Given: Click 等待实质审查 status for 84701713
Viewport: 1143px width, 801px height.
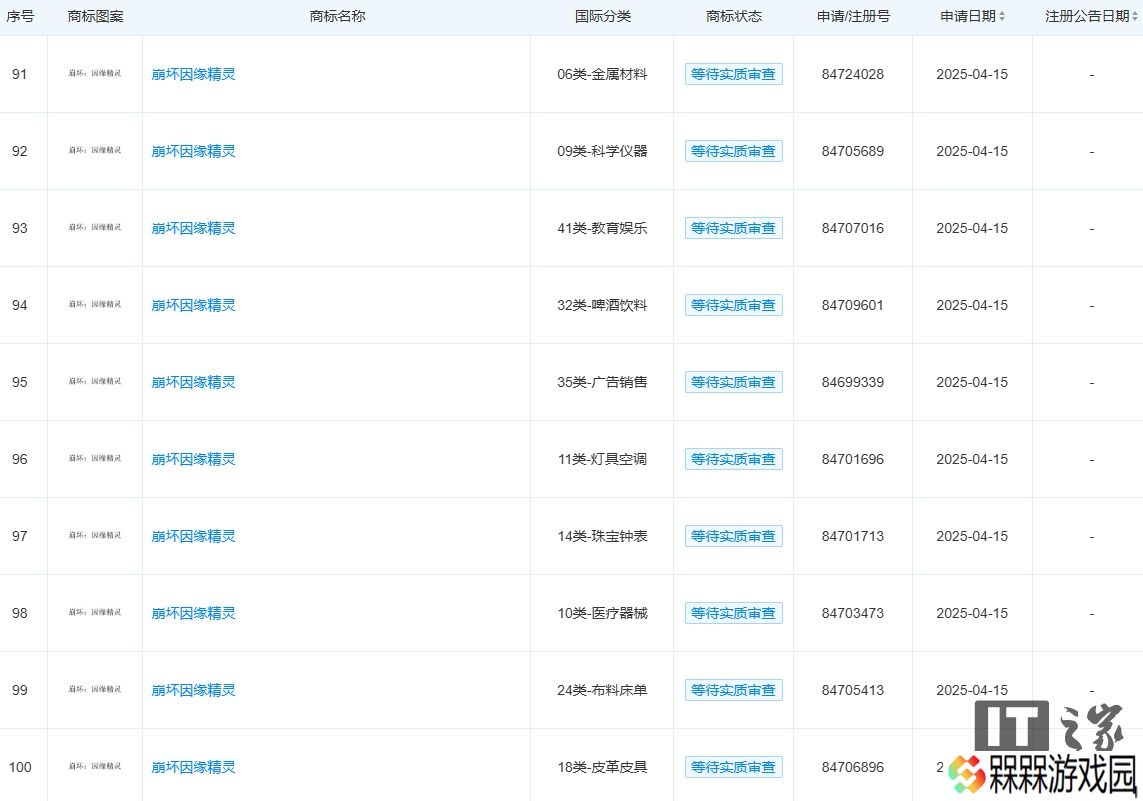Looking at the screenshot, I should click(x=733, y=536).
